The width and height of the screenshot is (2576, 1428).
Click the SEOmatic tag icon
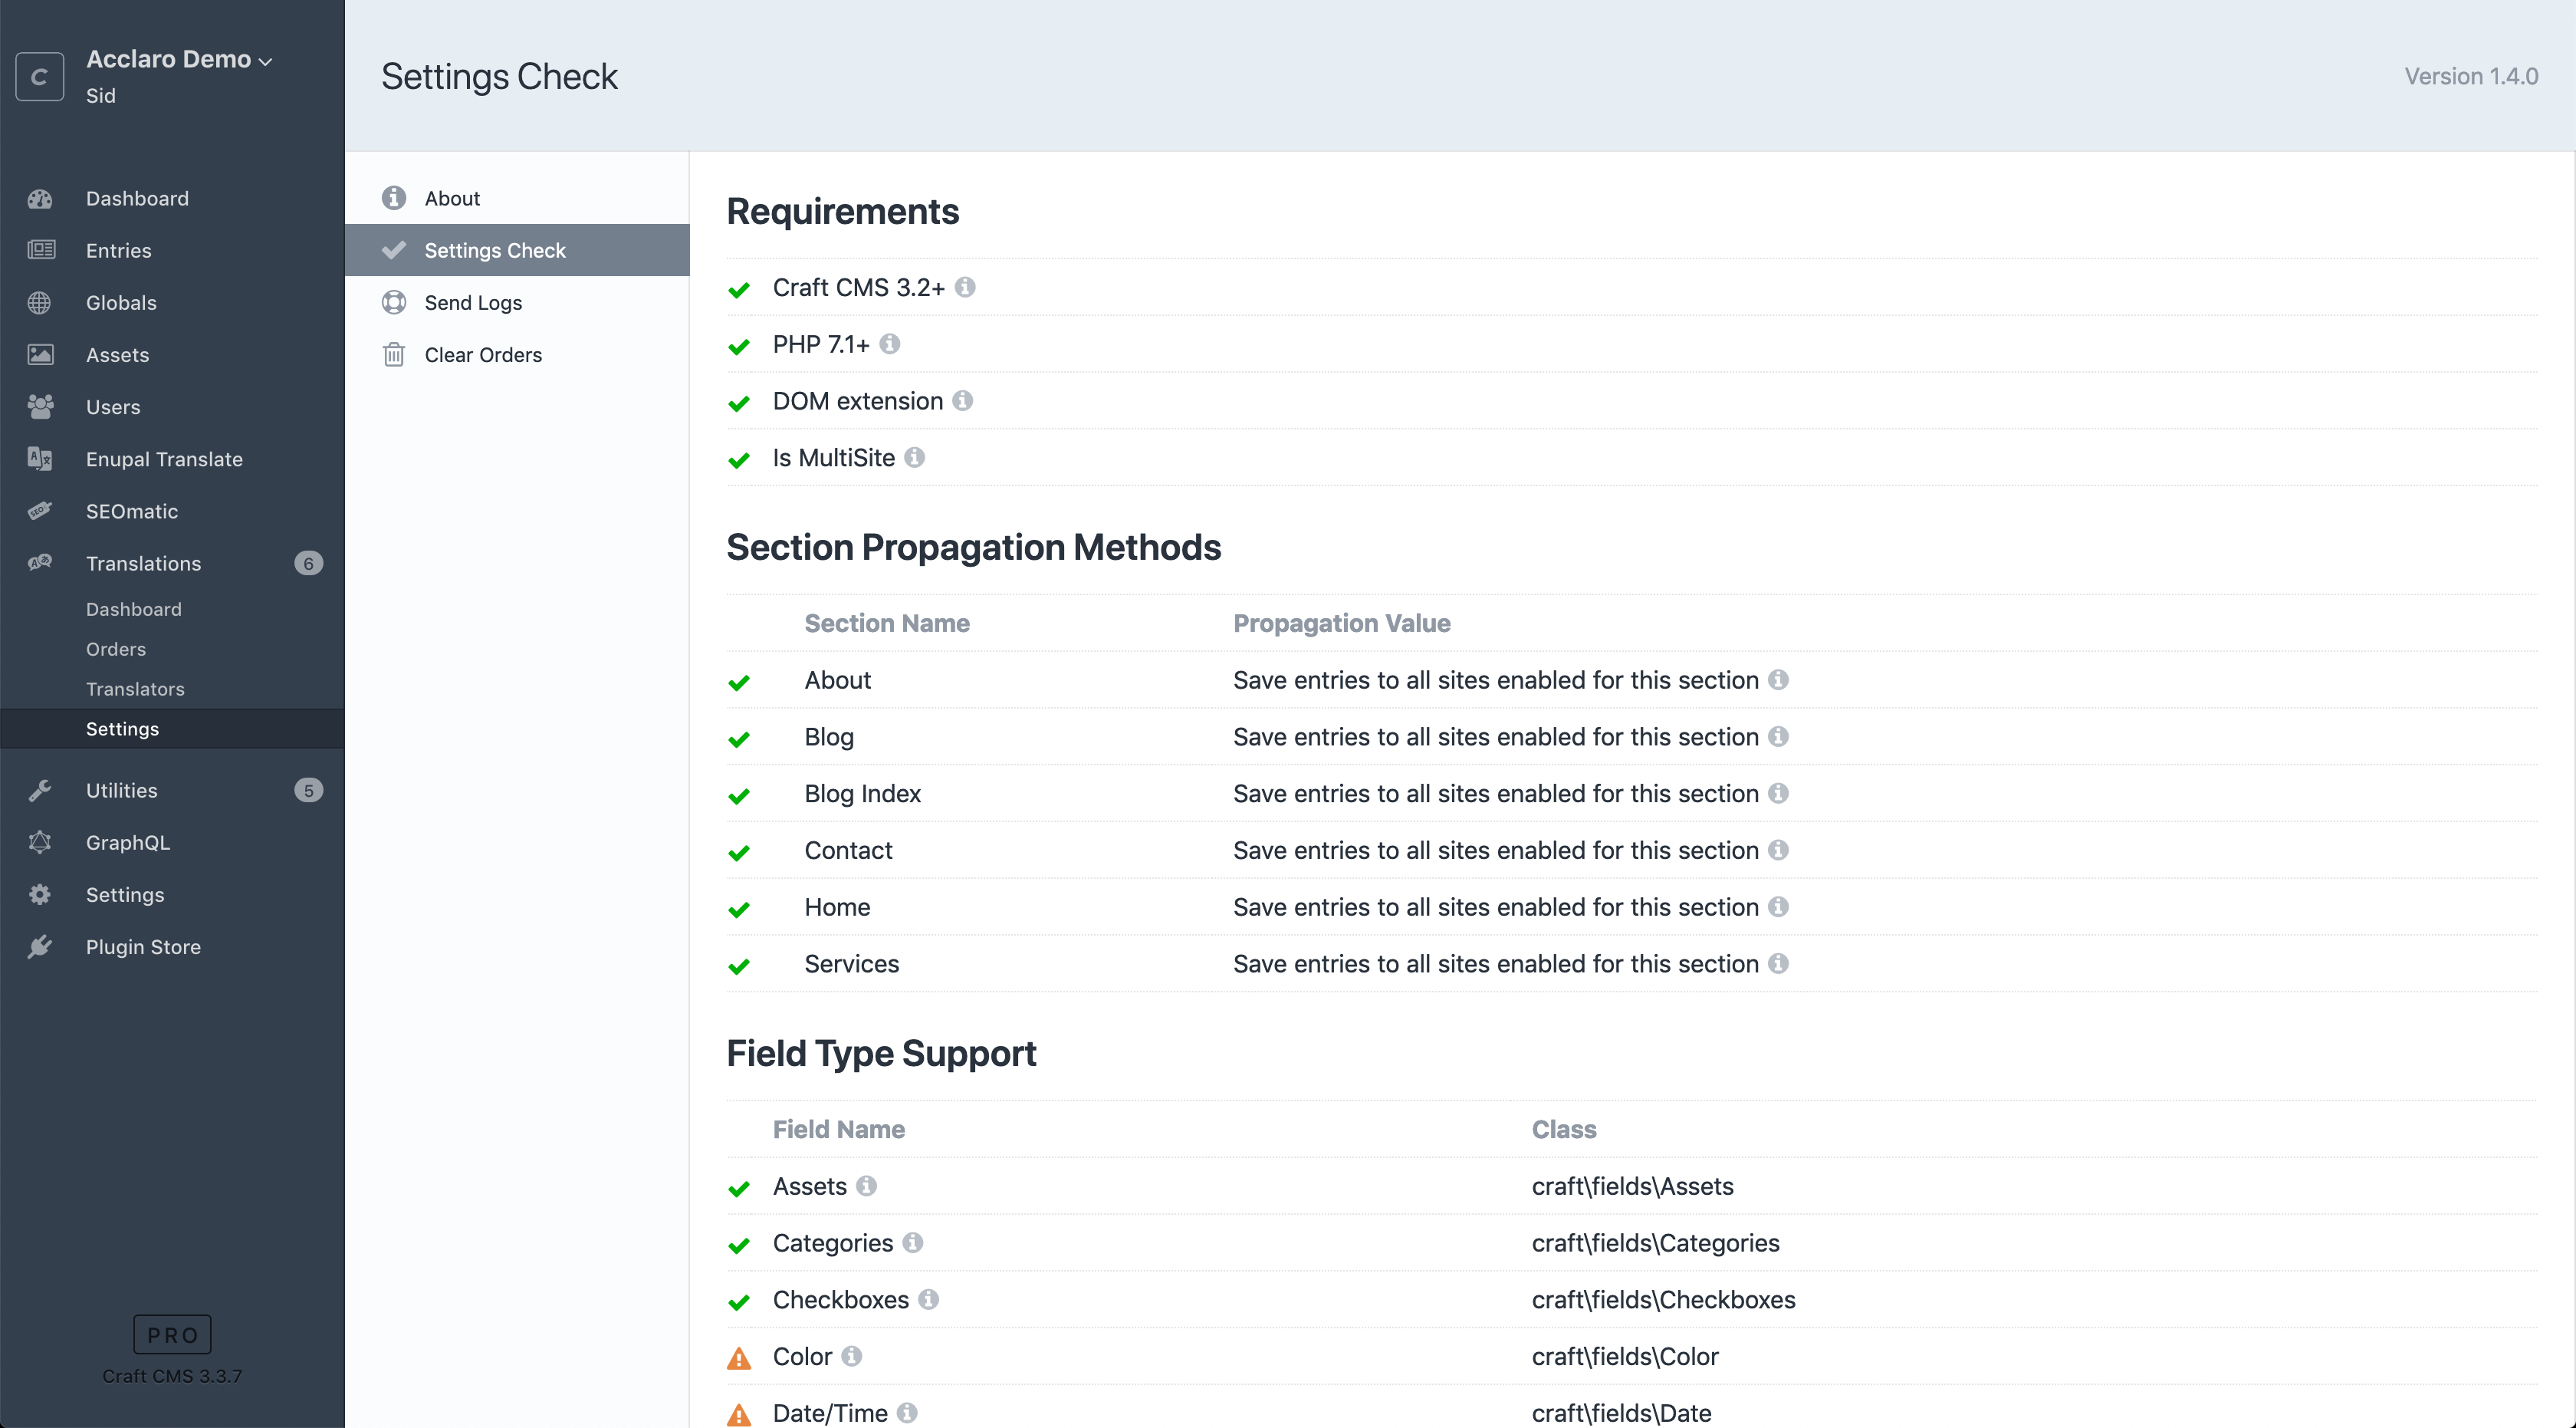[40, 511]
